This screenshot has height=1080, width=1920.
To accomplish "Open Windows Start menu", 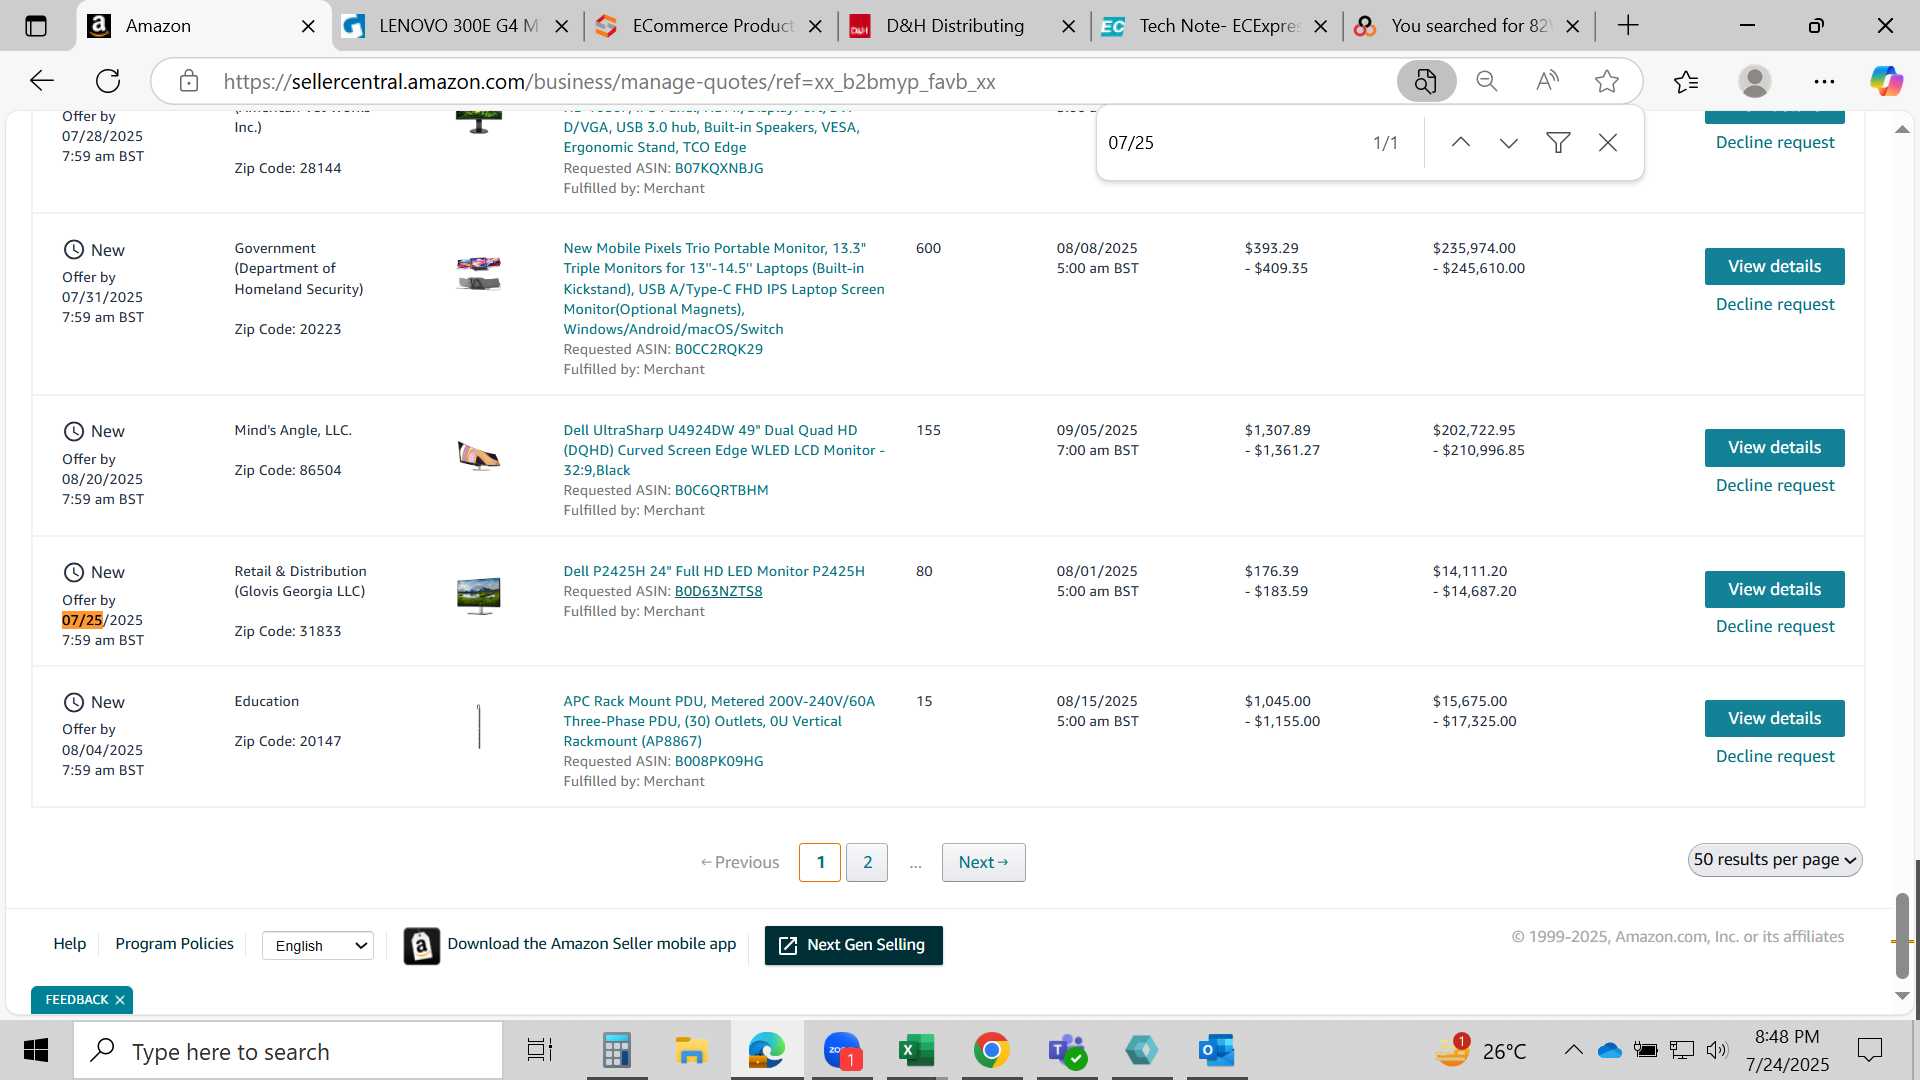I will point(36,1051).
